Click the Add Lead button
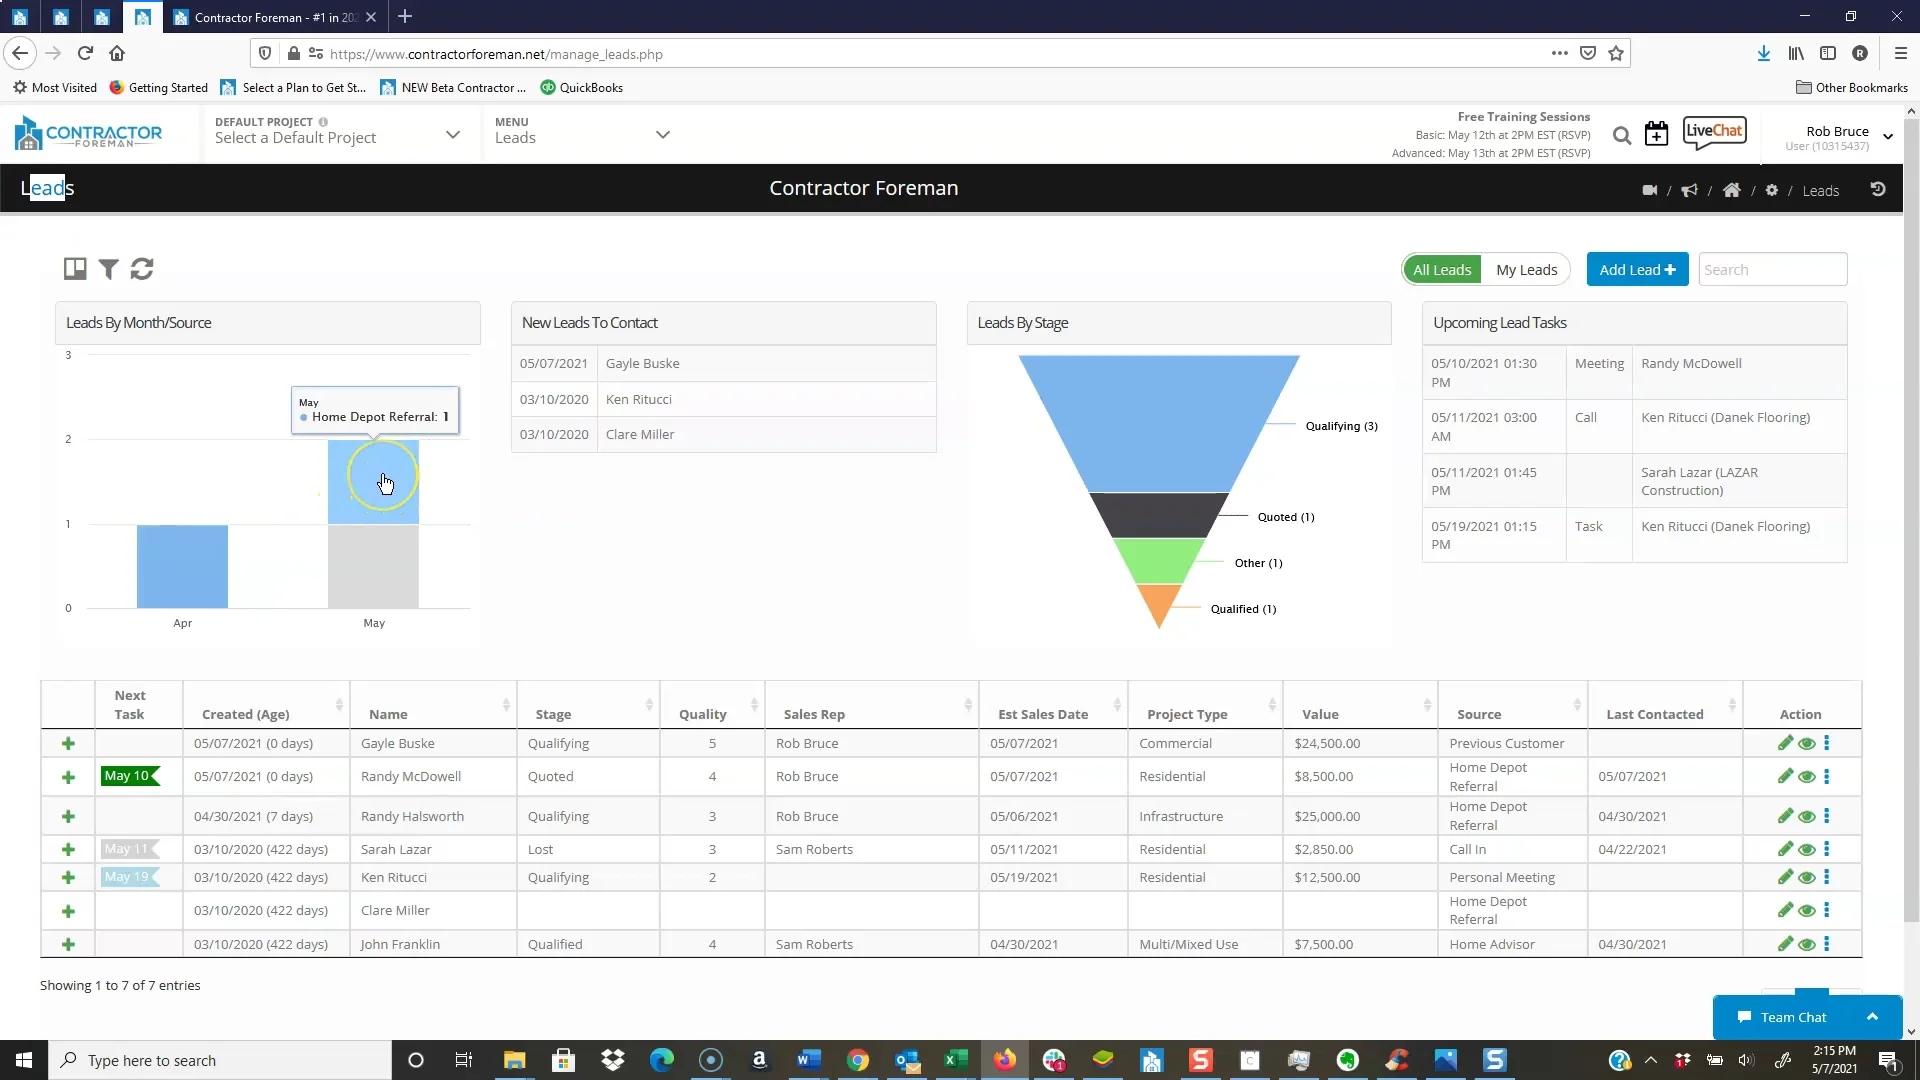 click(1637, 270)
